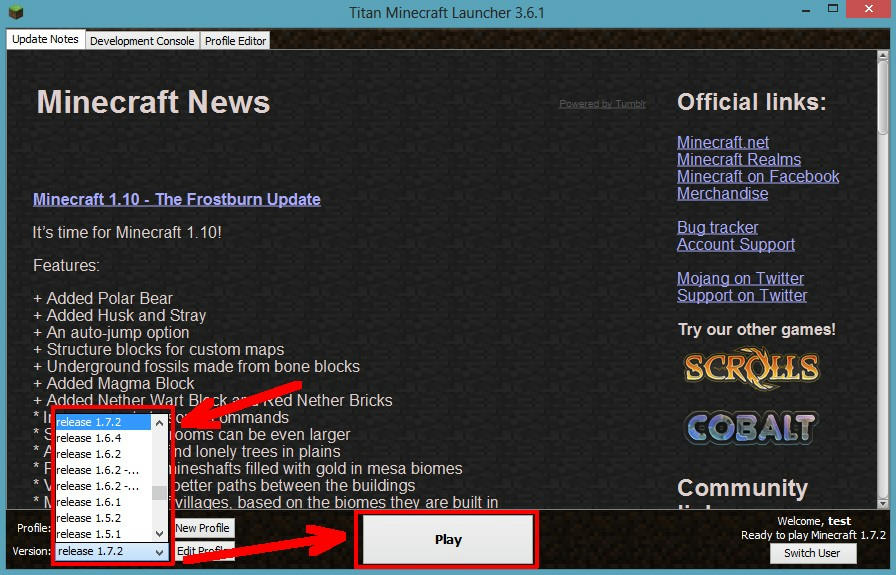Select release 1.6.4 in the version list

coord(103,438)
